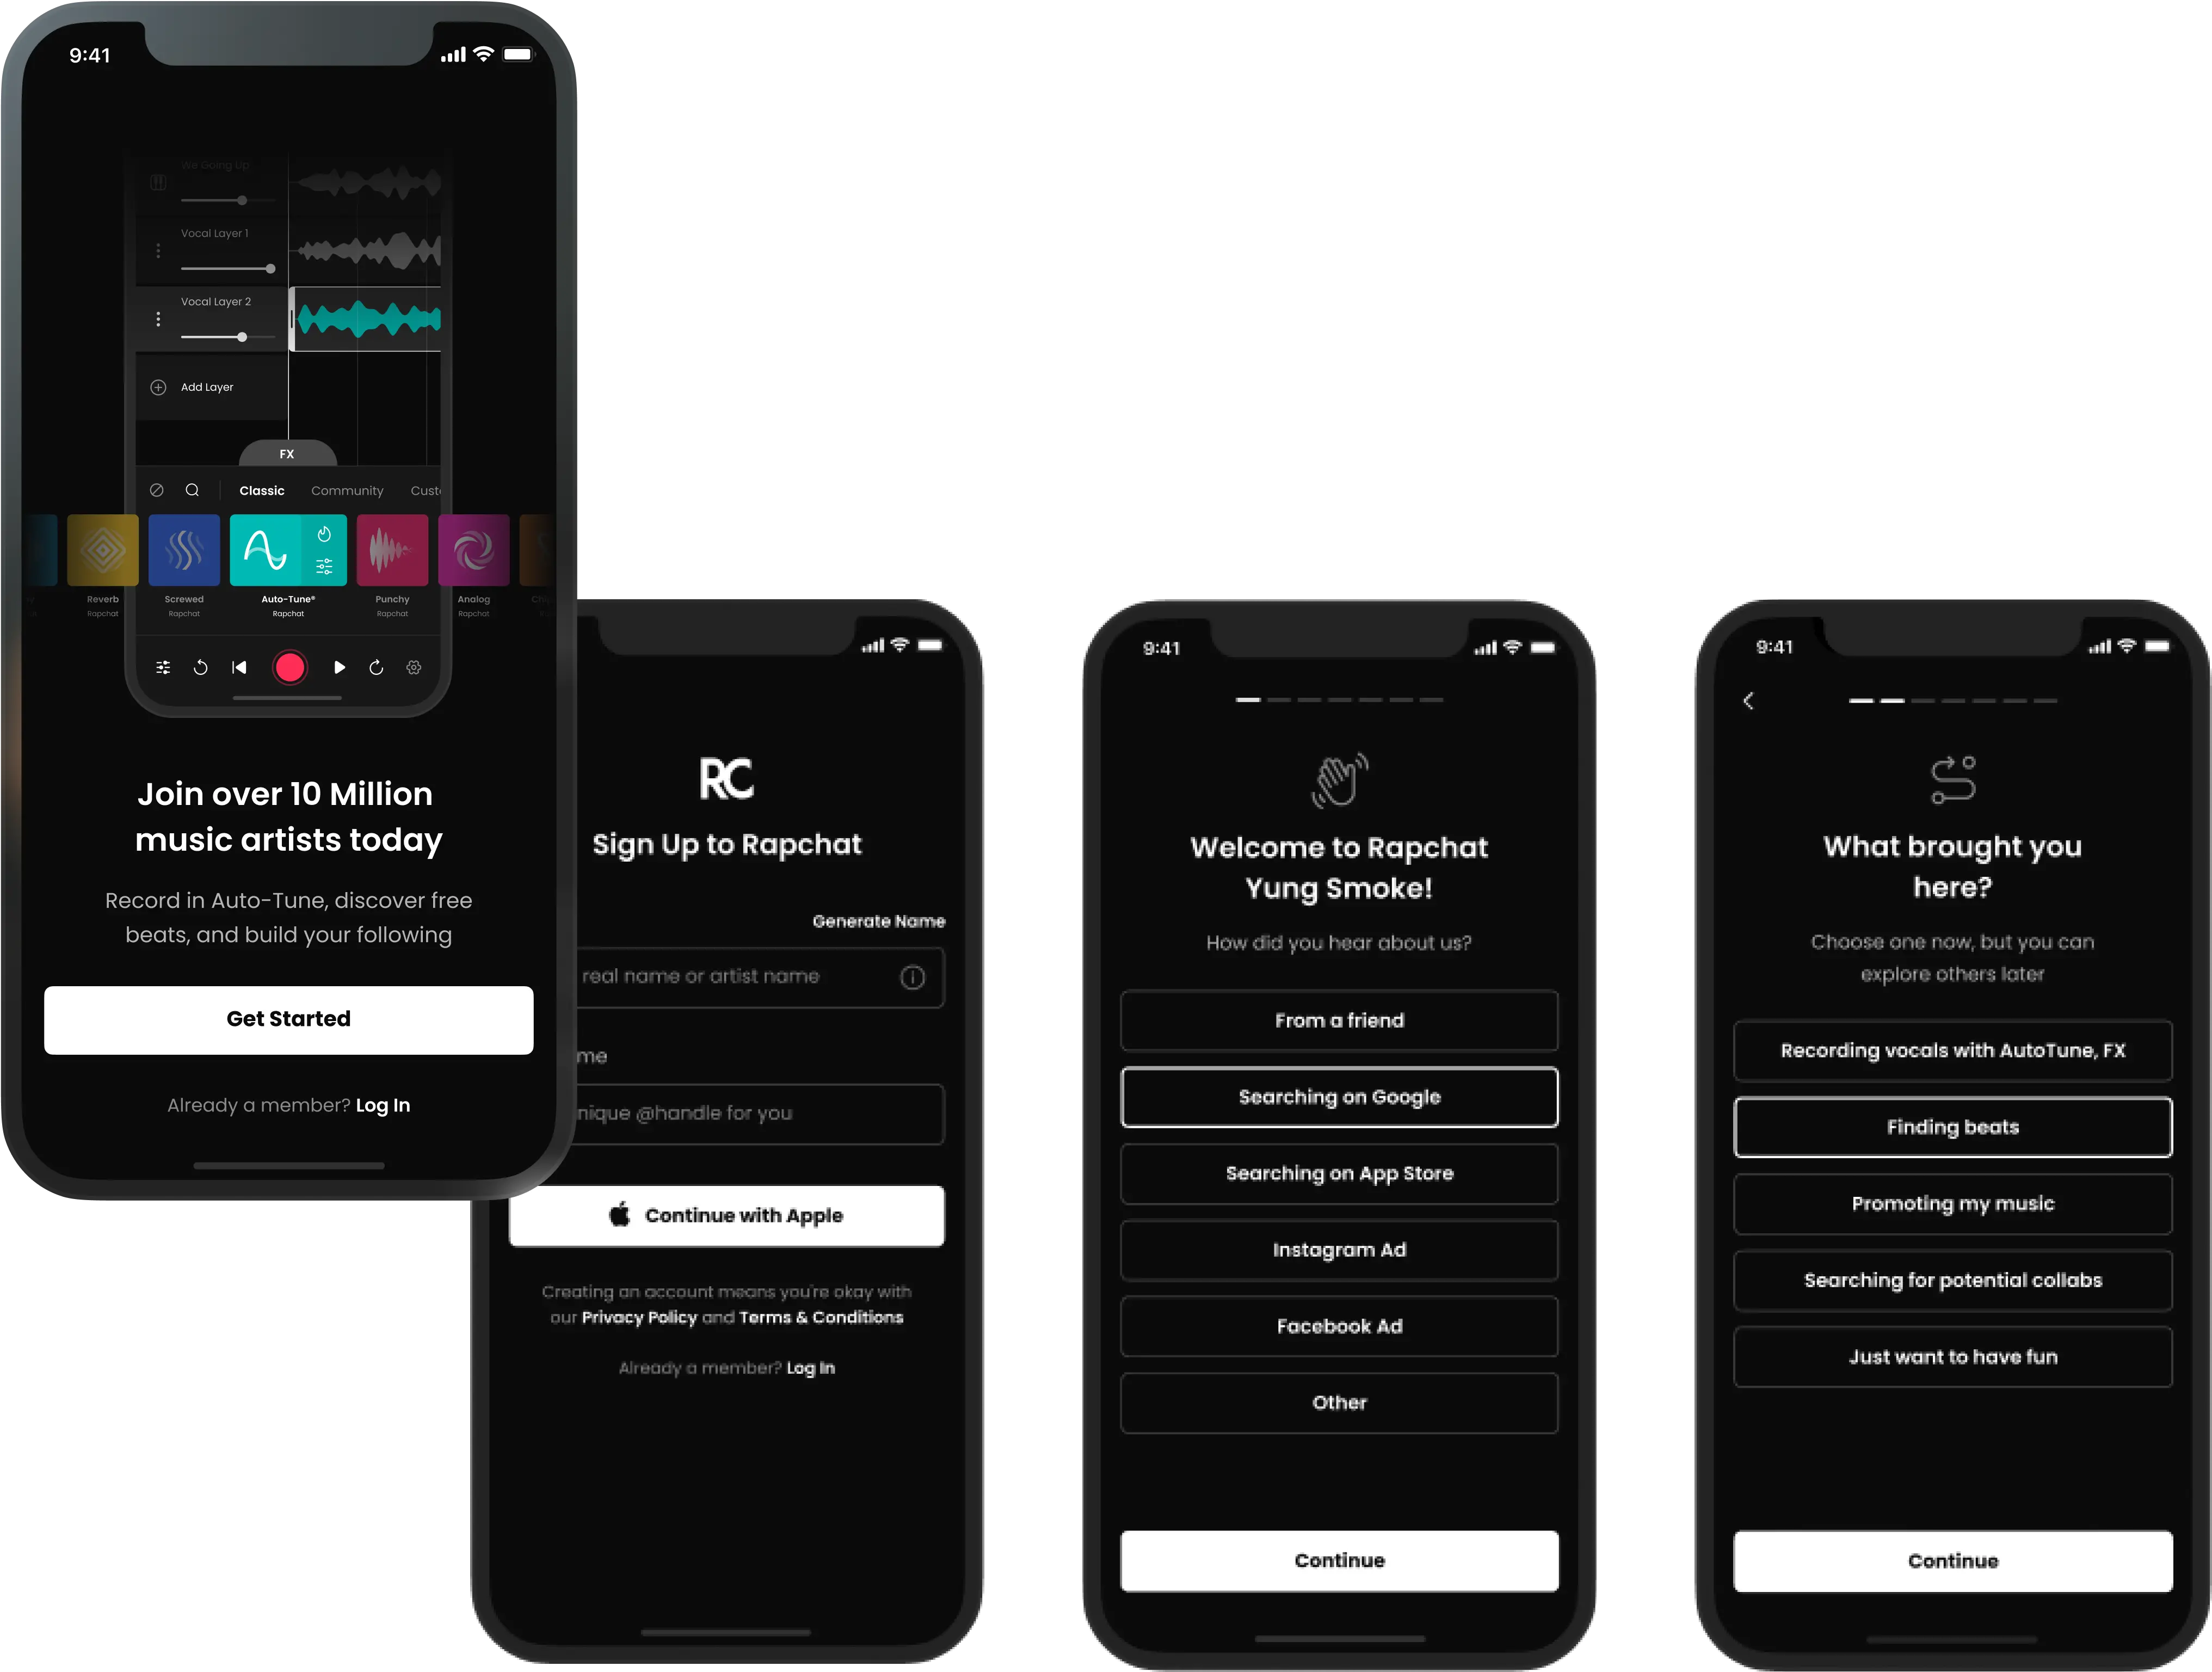
Task: Click the FX panel label button
Action: point(286,451)
